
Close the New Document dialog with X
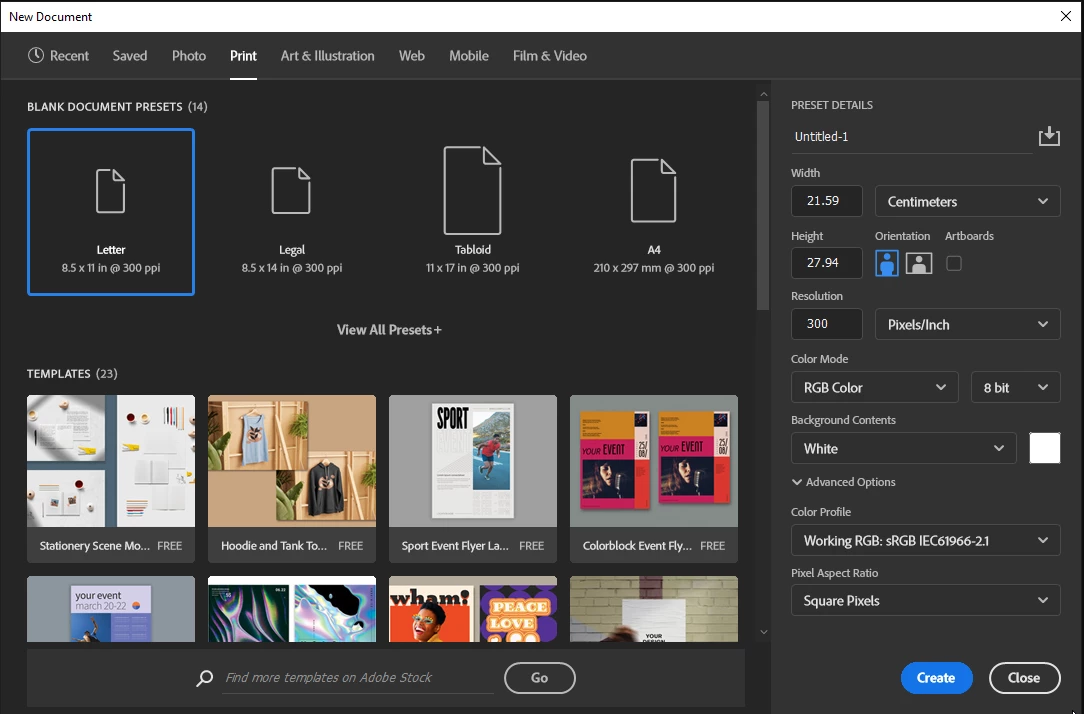coord(1066,16)
